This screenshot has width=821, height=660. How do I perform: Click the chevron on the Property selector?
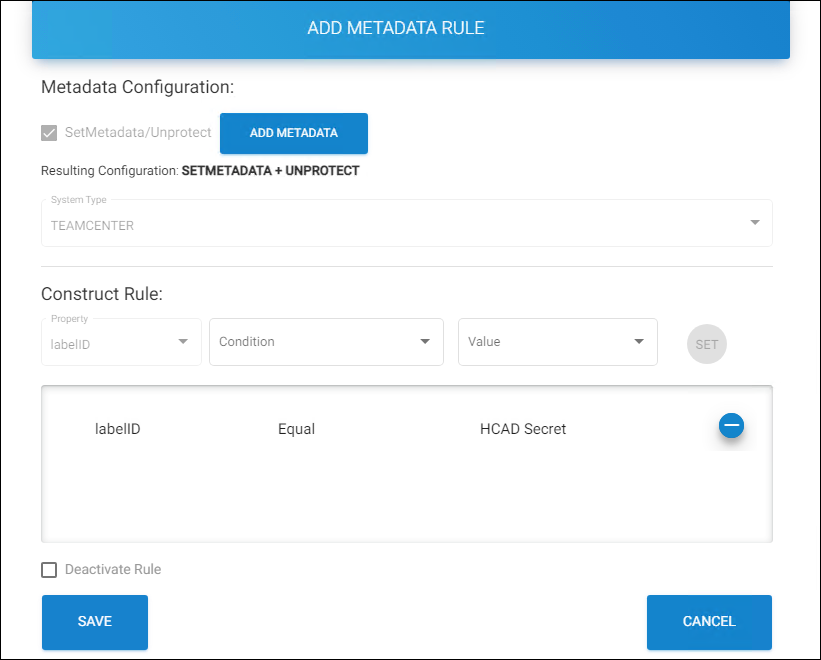pyautogui.click(x=184, y=341)
